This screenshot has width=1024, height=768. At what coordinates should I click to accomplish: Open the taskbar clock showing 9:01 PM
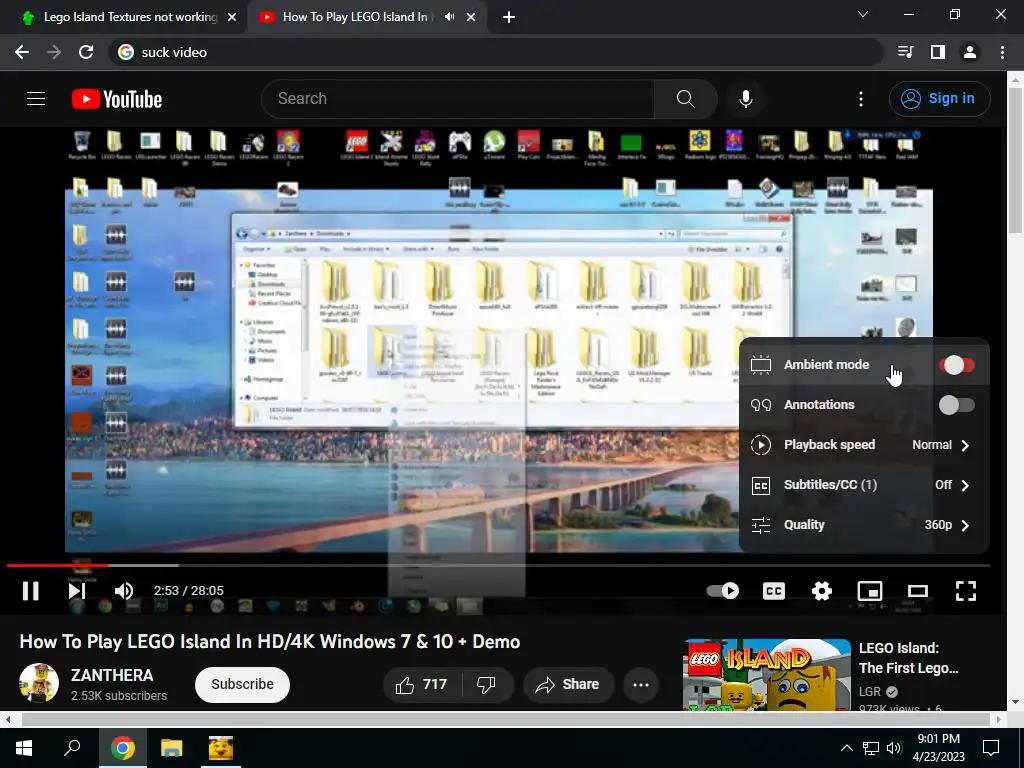938,748
